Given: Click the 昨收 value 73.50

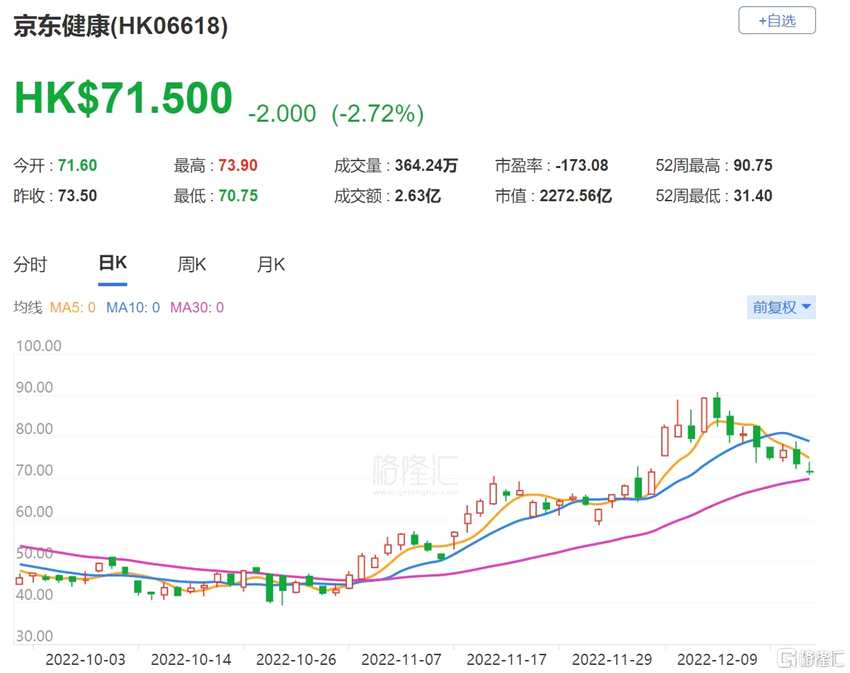Looking at the screenshot, I should (x=78, y=196).
